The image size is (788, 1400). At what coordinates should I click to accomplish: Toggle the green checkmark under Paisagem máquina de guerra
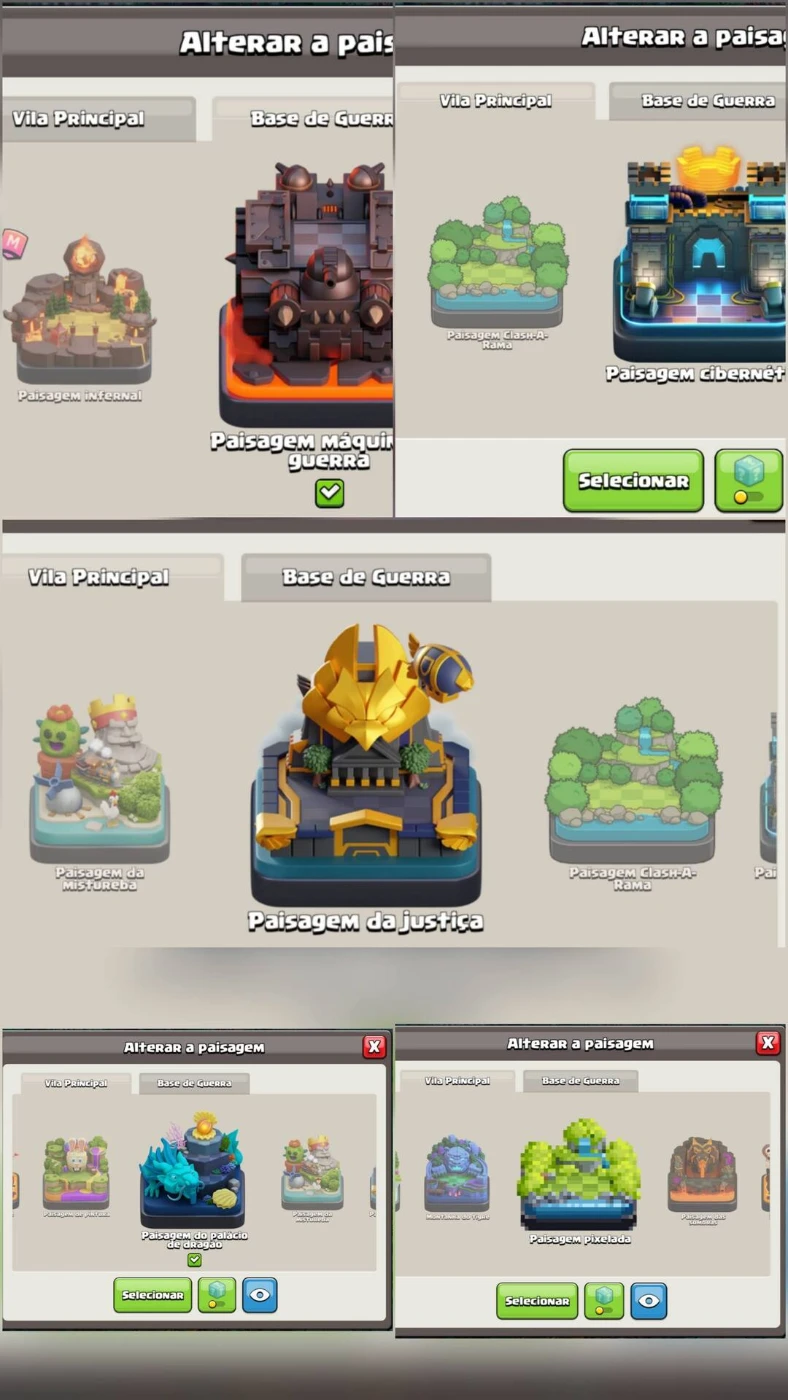click(330, 493)
